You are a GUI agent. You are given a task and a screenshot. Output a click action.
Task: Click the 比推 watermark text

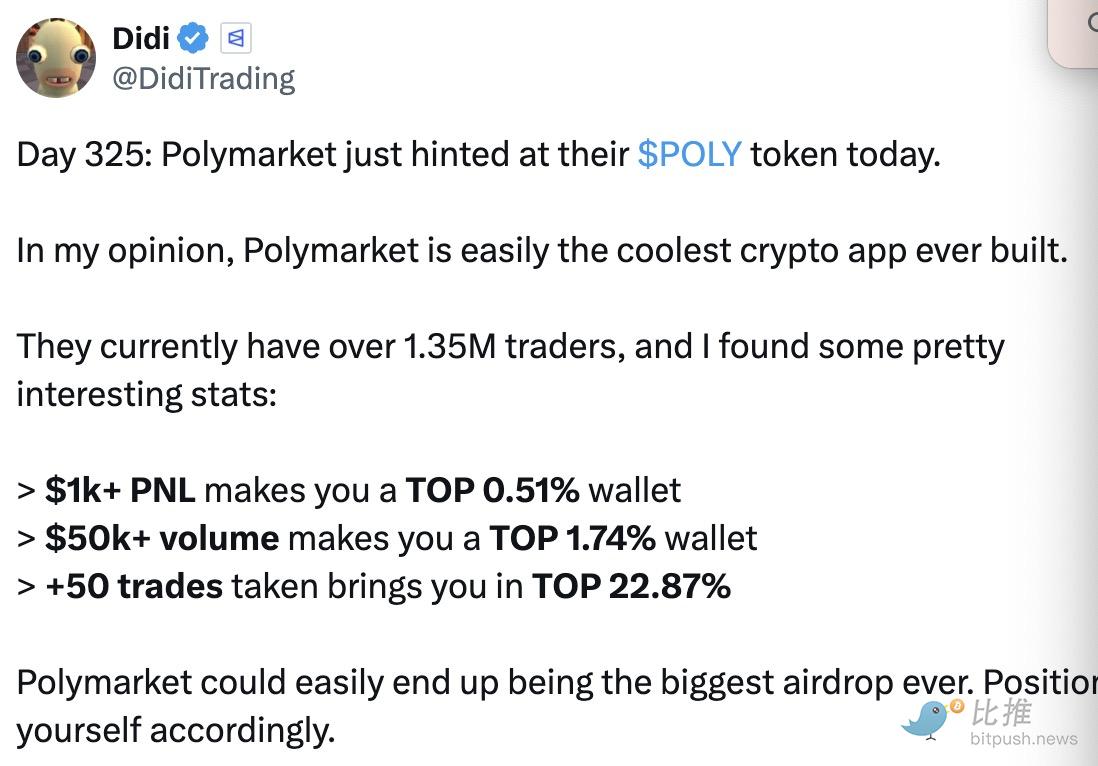click(1001, 713)
